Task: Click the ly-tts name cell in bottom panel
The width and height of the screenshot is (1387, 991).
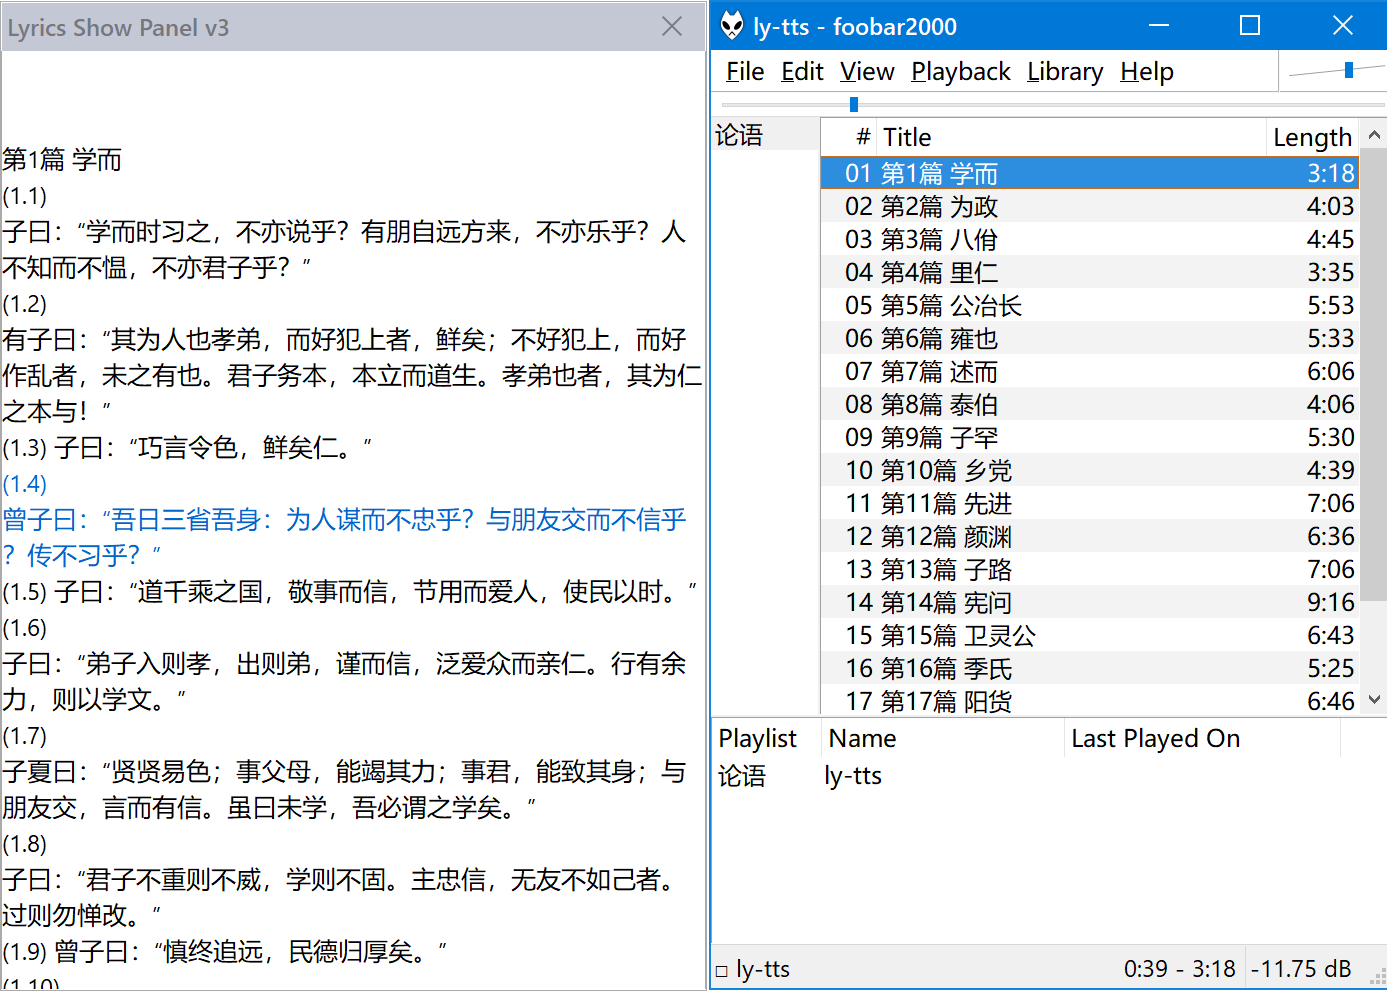Action: [853, 776]
